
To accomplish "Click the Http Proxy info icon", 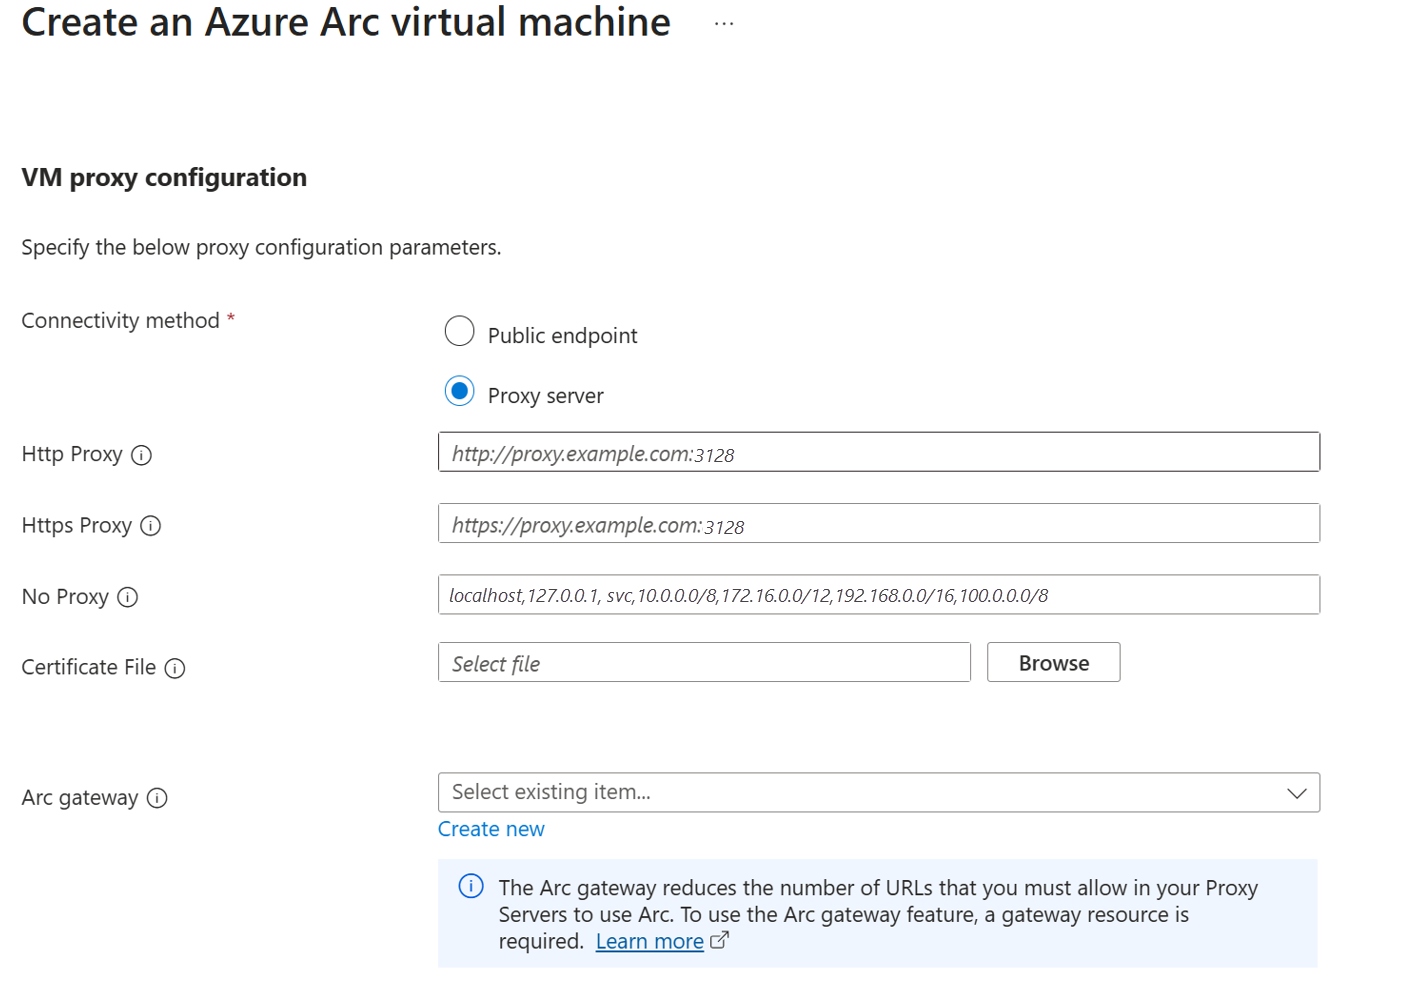I will (x=142, y=455).
